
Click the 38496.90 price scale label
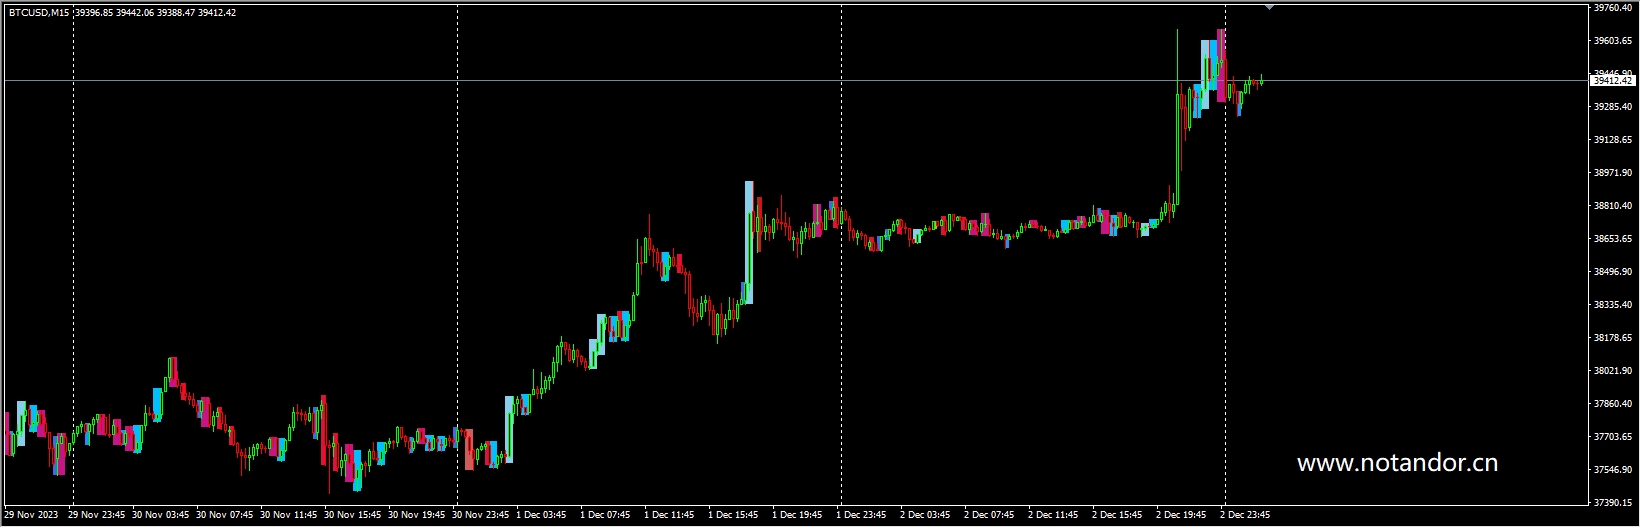pyautogui.click(x=1612, y=272)
